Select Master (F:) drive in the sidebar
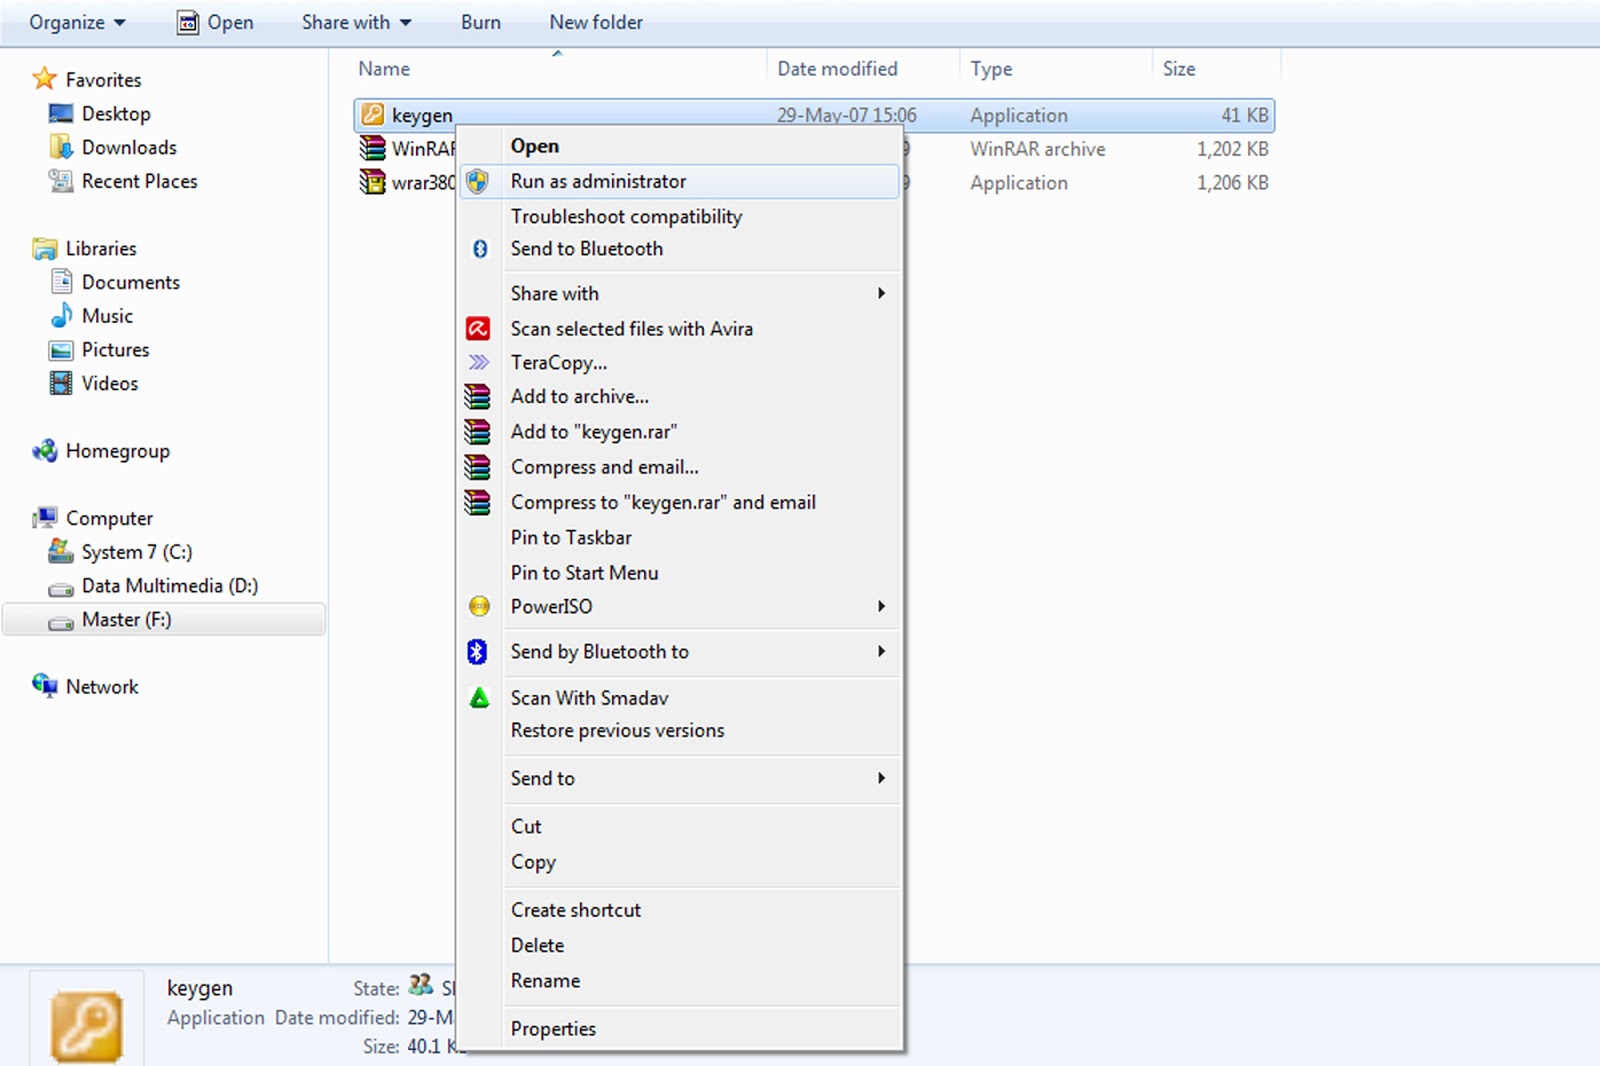The image size is (1600, 1066). [164, 619]
